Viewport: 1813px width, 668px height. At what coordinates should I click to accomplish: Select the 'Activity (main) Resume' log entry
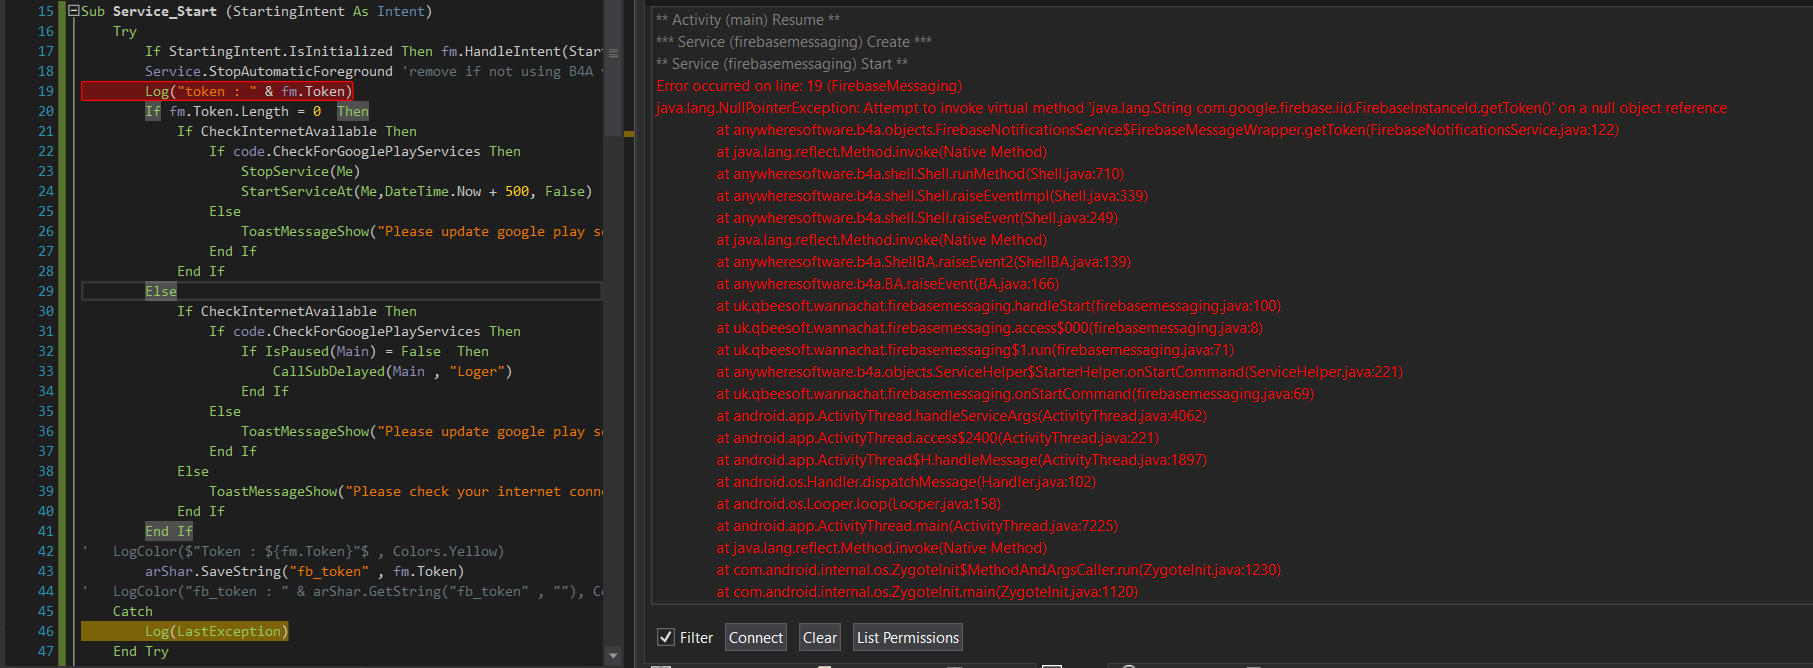tap(748, 20)
